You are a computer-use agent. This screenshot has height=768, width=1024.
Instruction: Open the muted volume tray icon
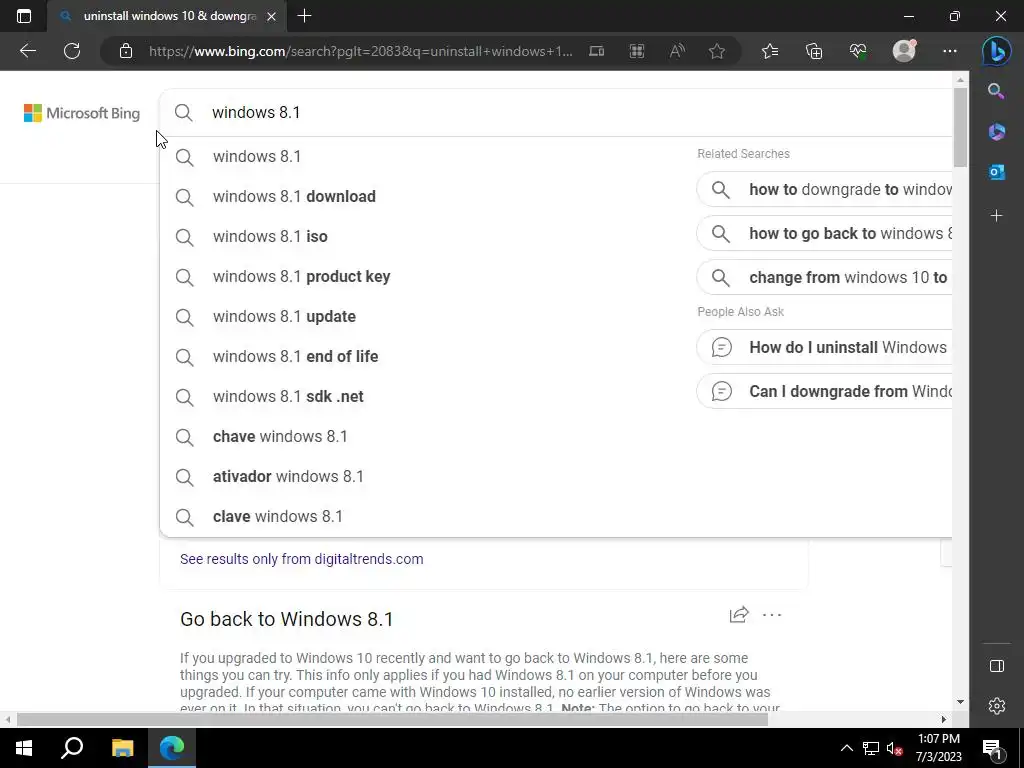(895, 748)
